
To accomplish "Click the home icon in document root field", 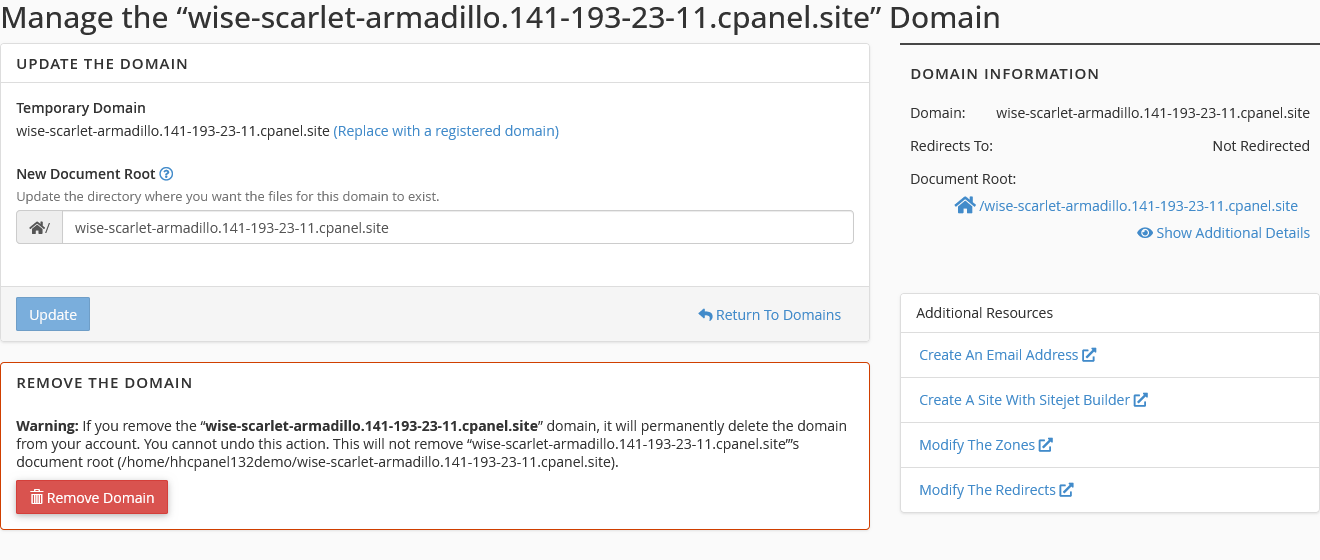I will 37,228.
